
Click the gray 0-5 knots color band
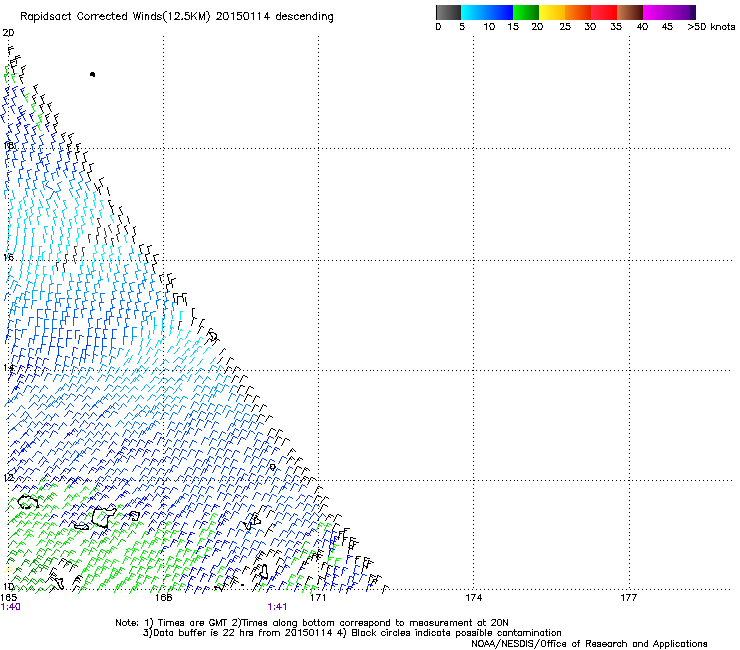click(448, 12)
